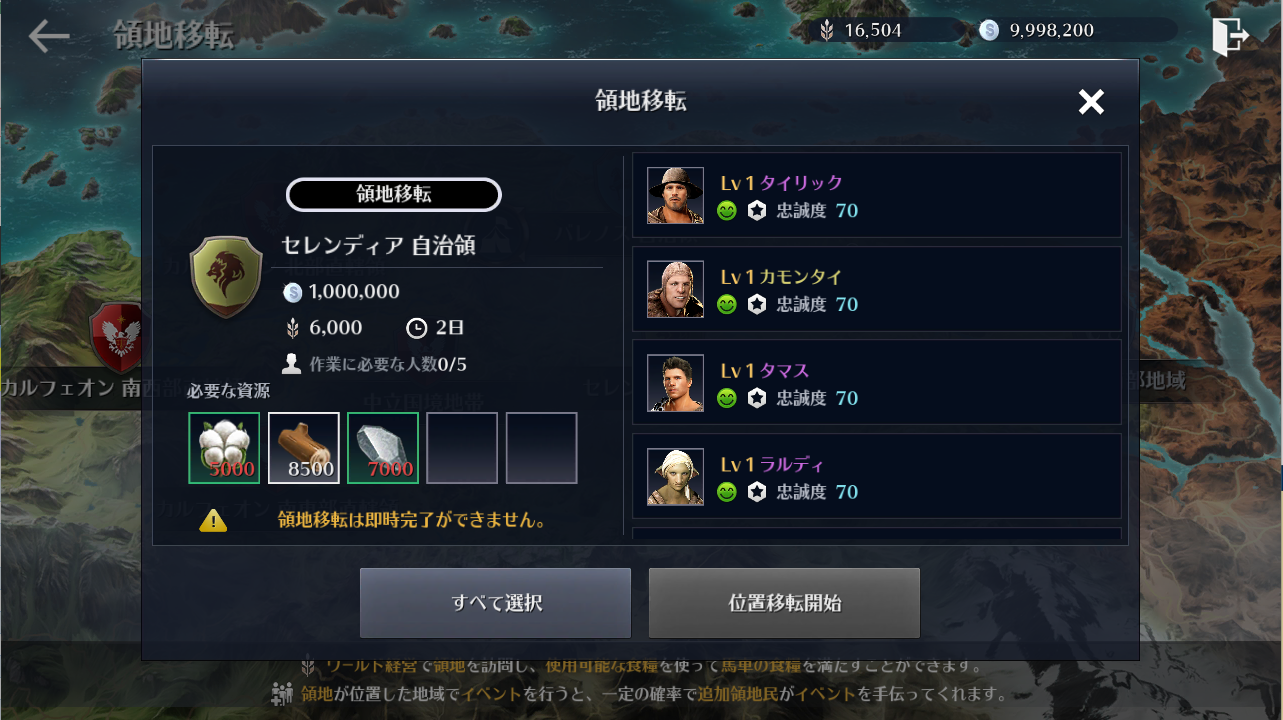The height and width of the screenshot is (720, 1283).
Task: Click the food counter showing 16,504
Action: point(887,30)
